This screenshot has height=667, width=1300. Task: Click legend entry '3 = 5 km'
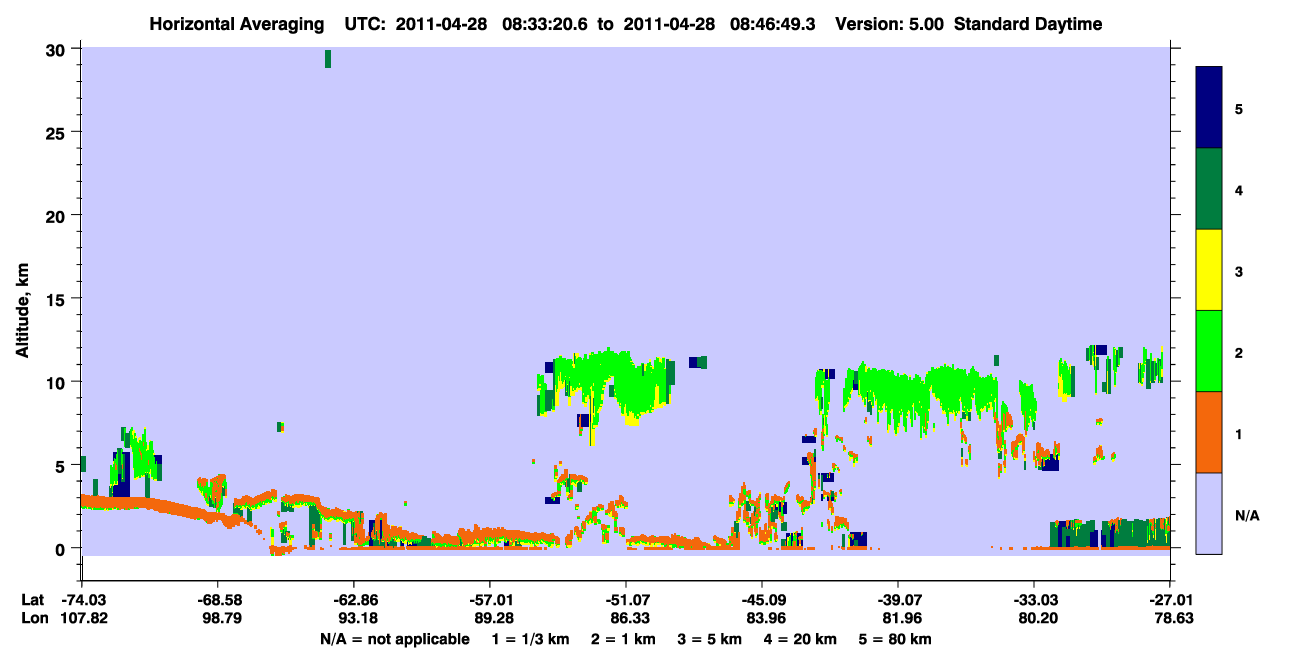(x=709, y=639)
